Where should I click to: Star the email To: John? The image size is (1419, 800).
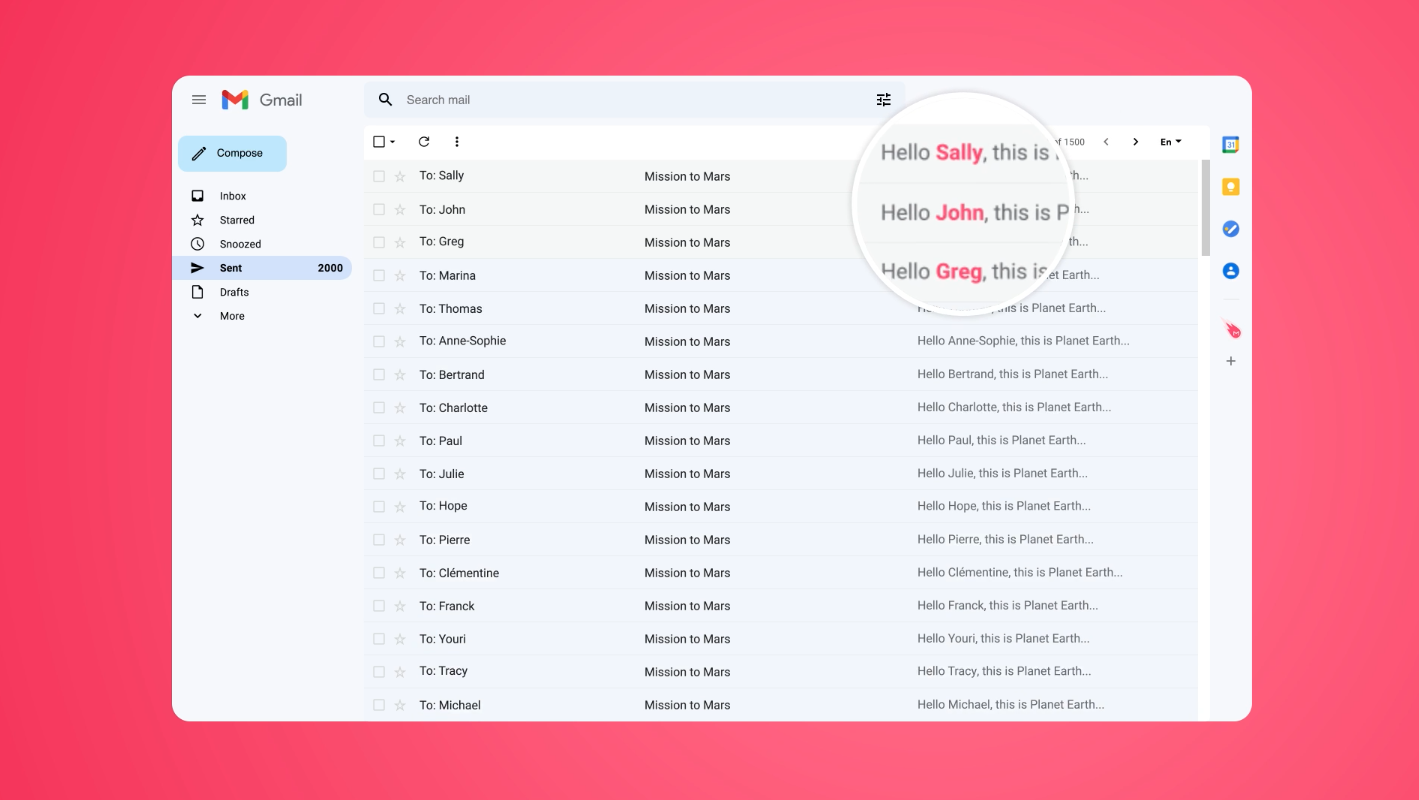[400, 209]
